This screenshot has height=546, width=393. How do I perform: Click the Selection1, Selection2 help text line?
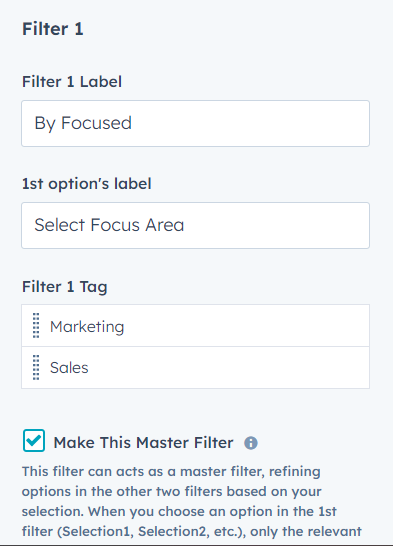click(x=192, y=531)
